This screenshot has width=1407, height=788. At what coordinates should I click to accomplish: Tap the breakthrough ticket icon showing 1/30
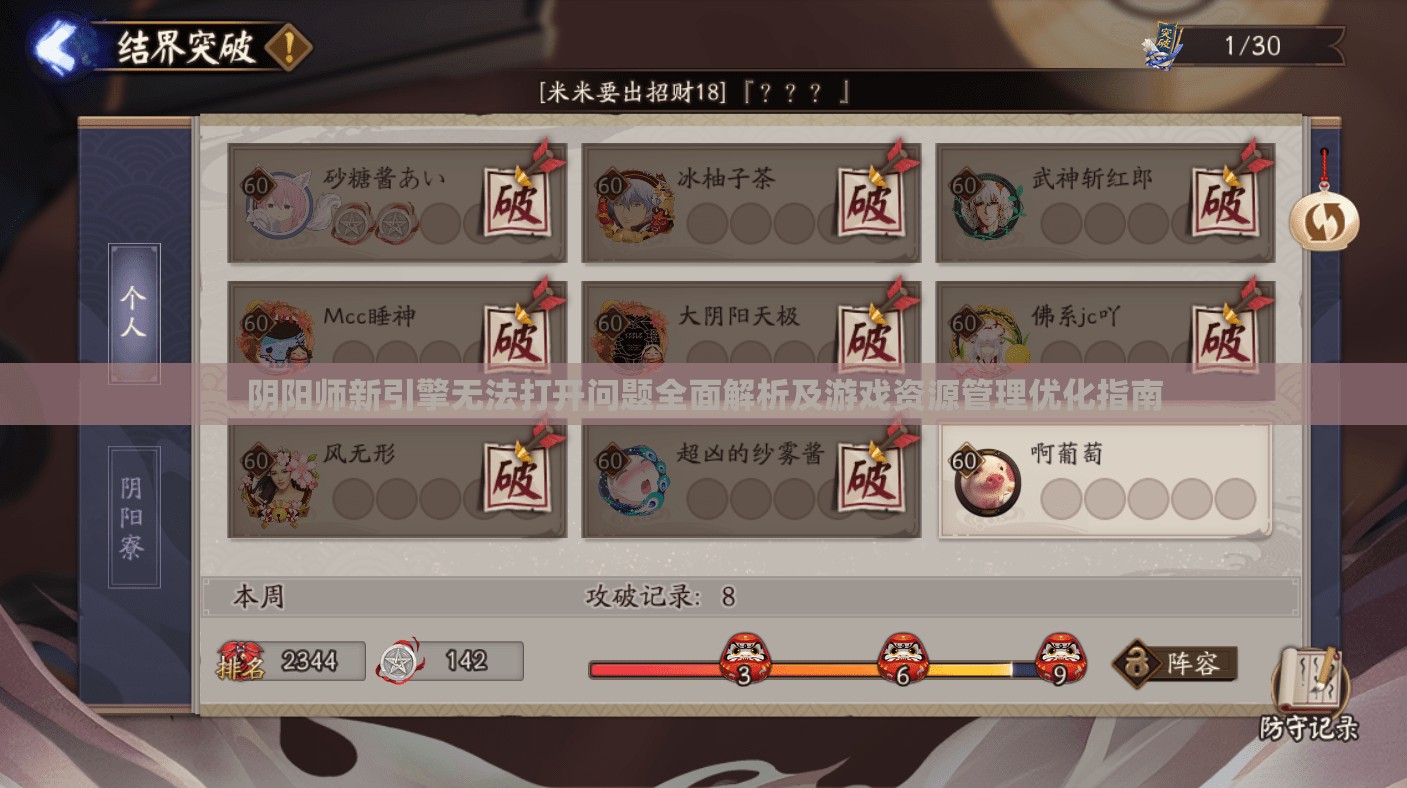point(1164,46)
